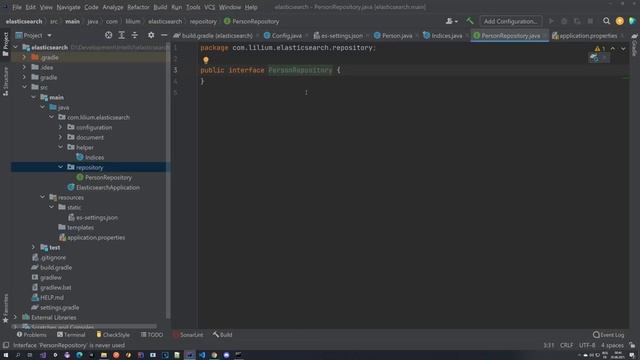Expand the test folder
Screen dimensions: 640x360
pyautogui.click(x=33, y=247)
